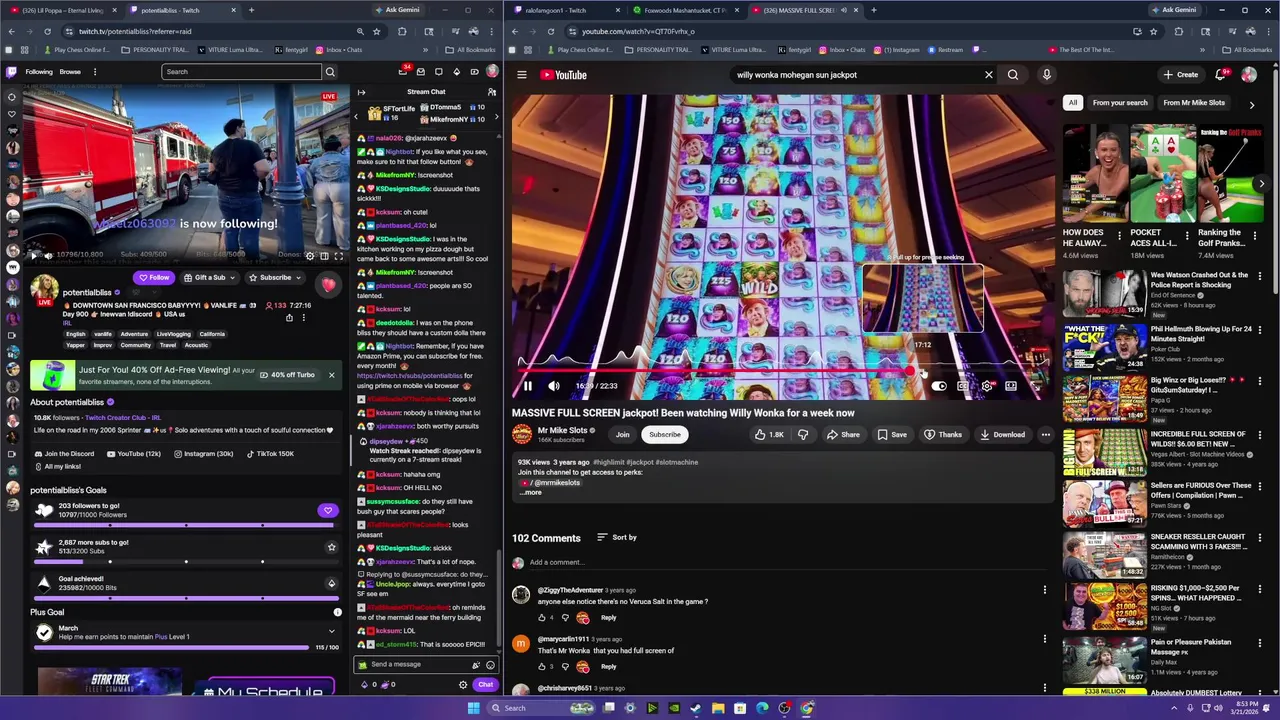The image size is (1280, 720).
Task: Open Twitch notifications with red badge
Action: tap(403, 72)
